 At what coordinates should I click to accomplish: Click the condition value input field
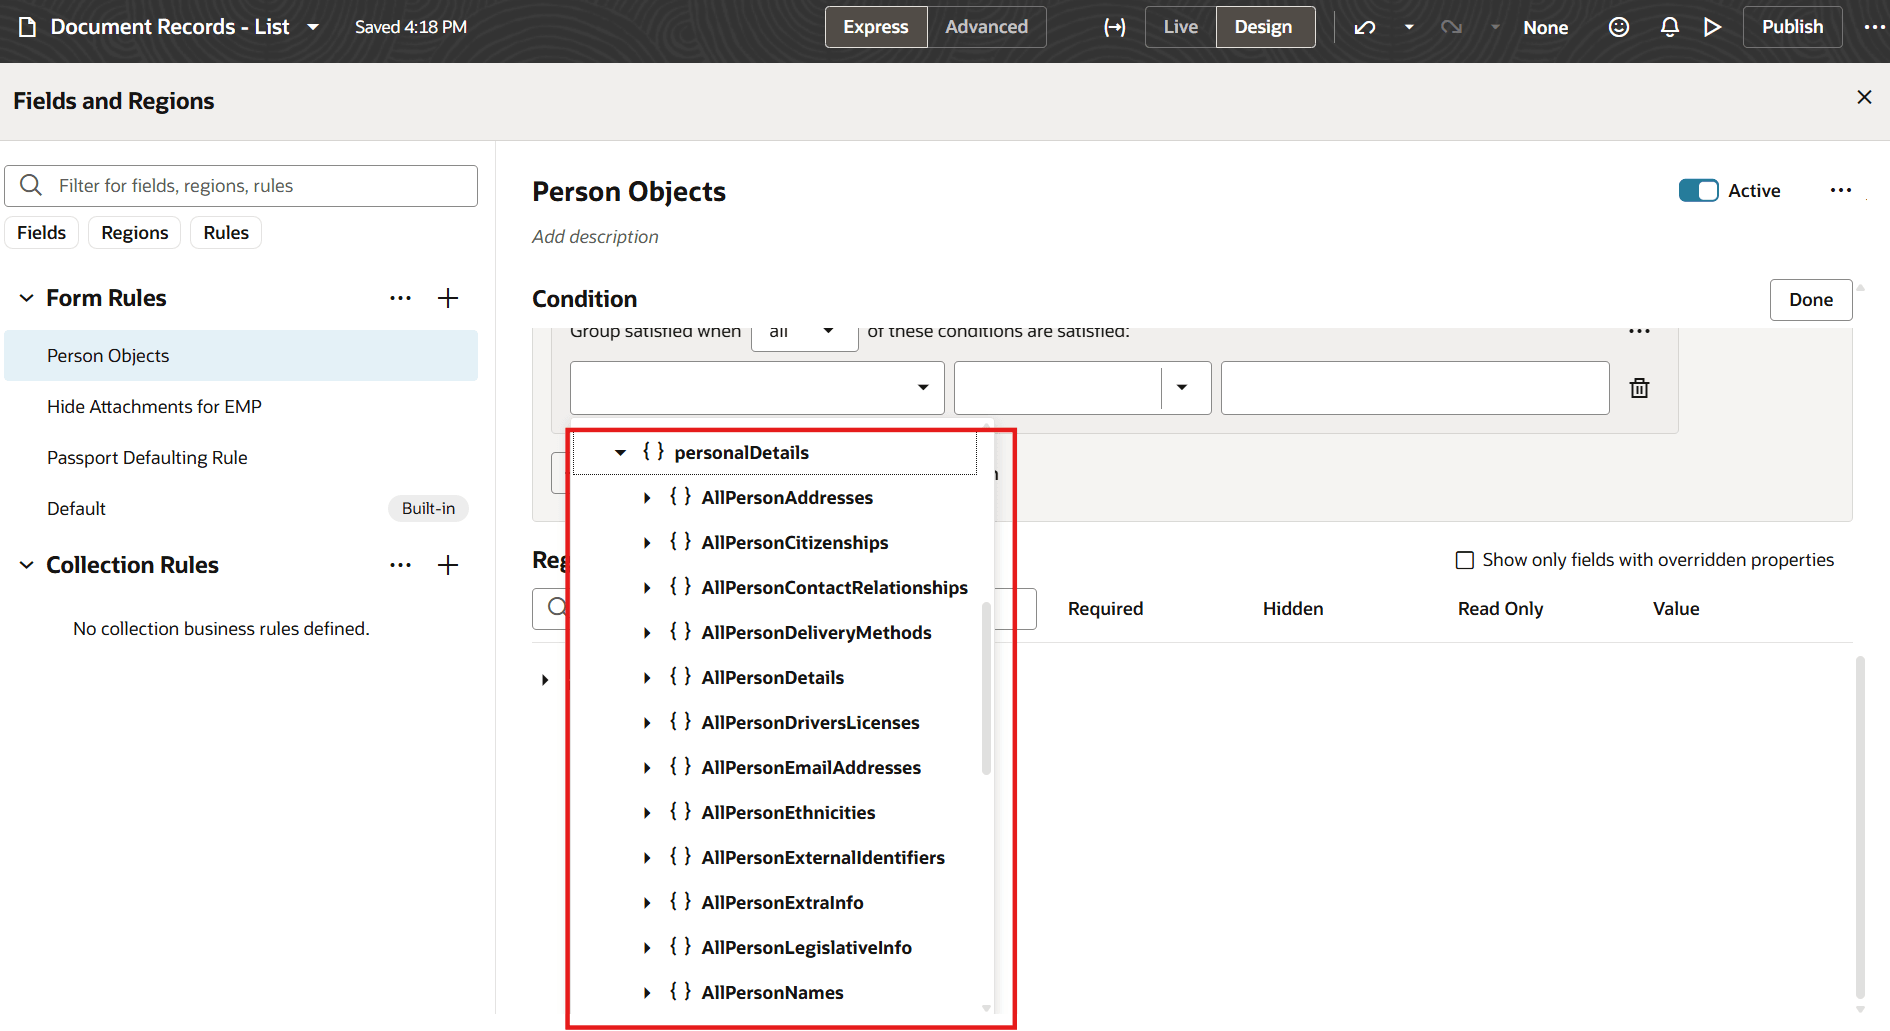coord(1415,388)
